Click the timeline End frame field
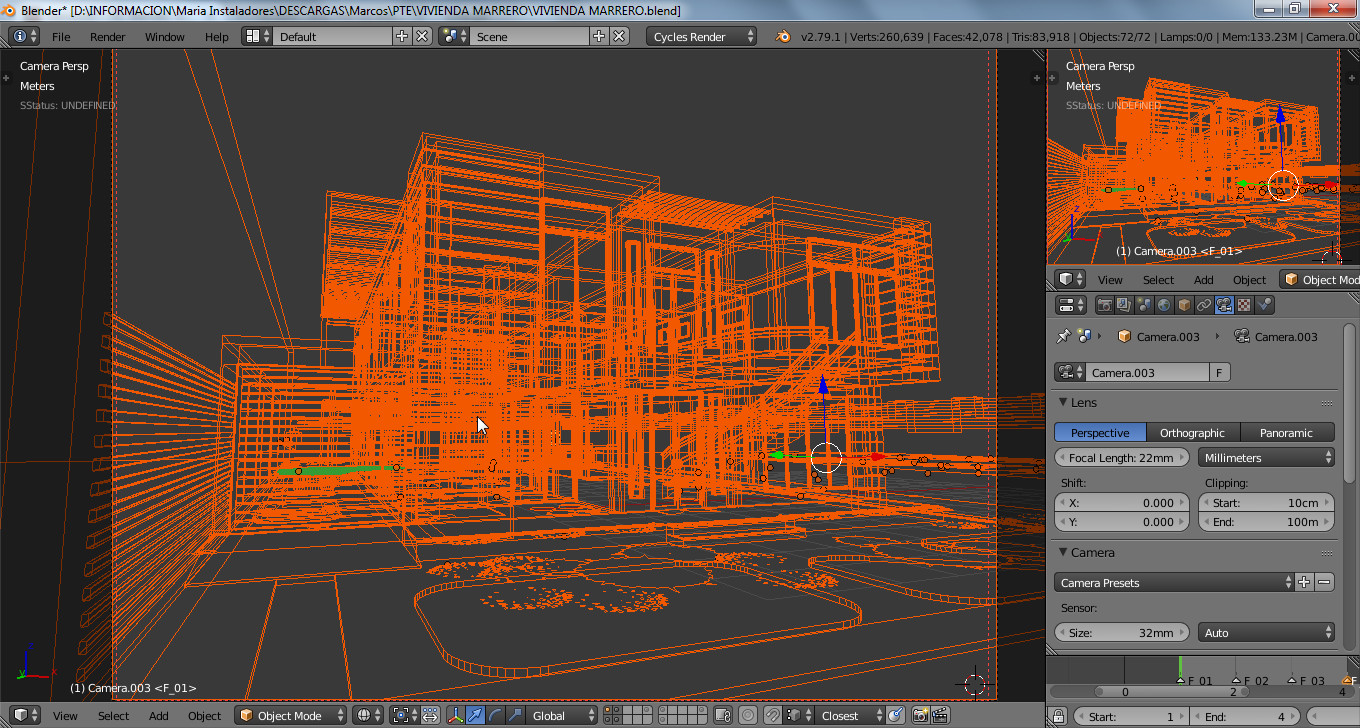1360x728 pixels. [x=1243, y=716]
